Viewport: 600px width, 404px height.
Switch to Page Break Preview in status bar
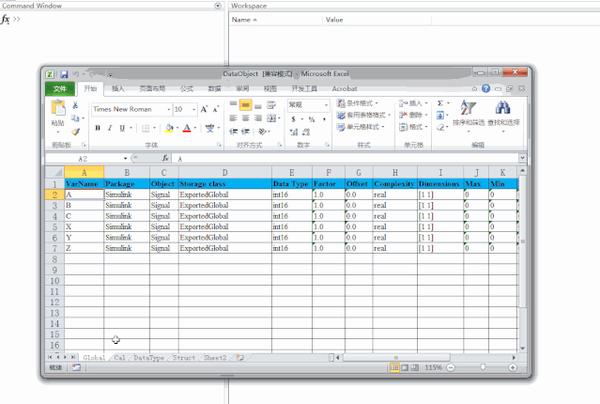click(x=415, y=368)
